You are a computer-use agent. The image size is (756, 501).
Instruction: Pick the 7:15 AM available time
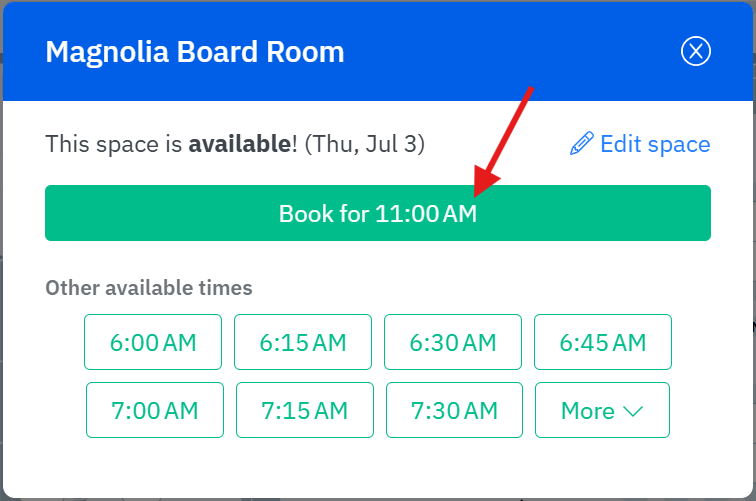[304, 410]
